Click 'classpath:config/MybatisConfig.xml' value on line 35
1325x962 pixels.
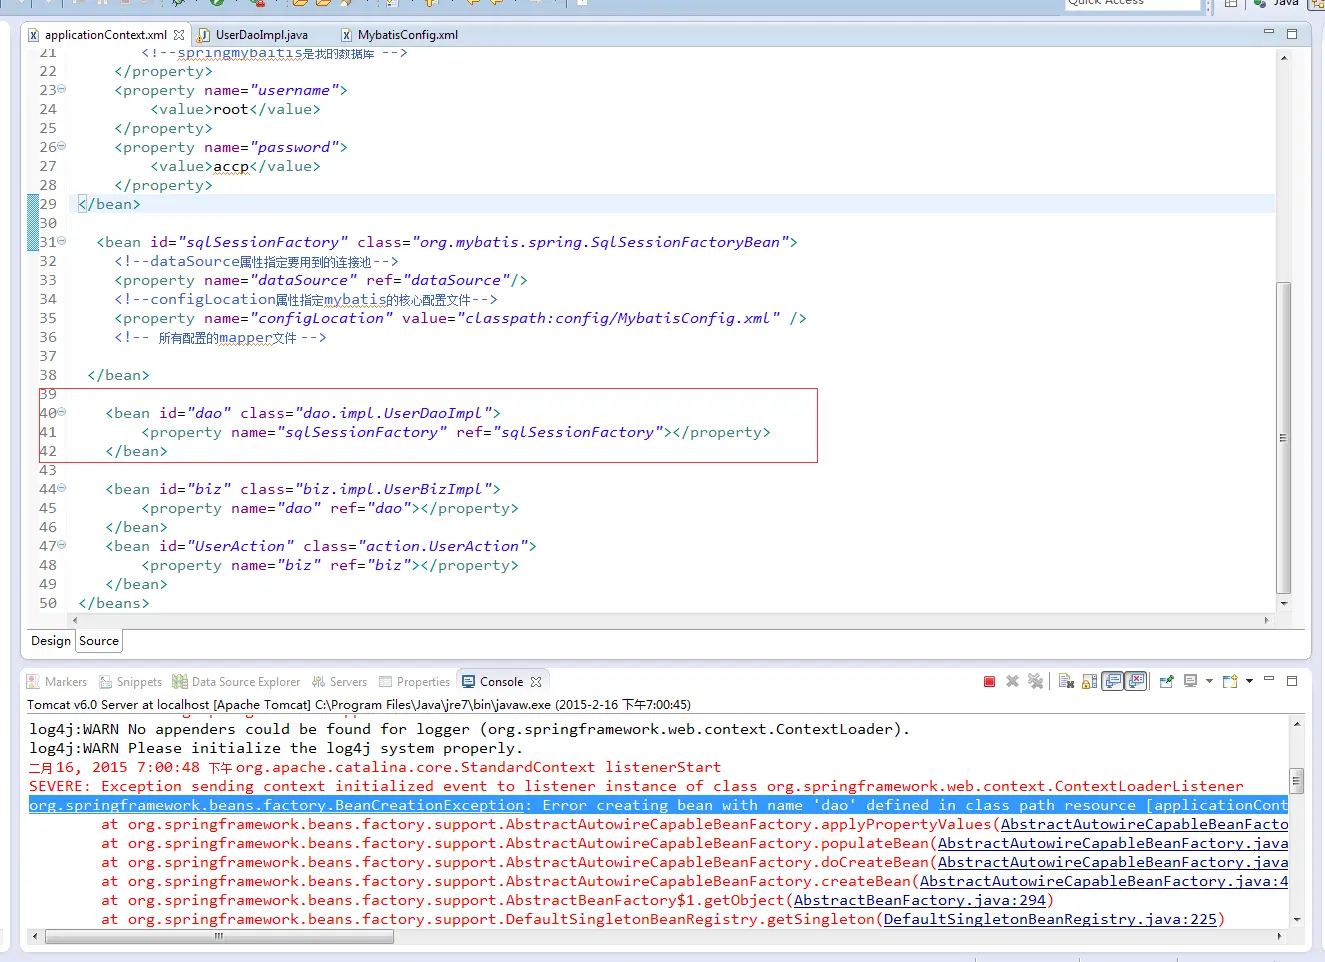(618, 318)
